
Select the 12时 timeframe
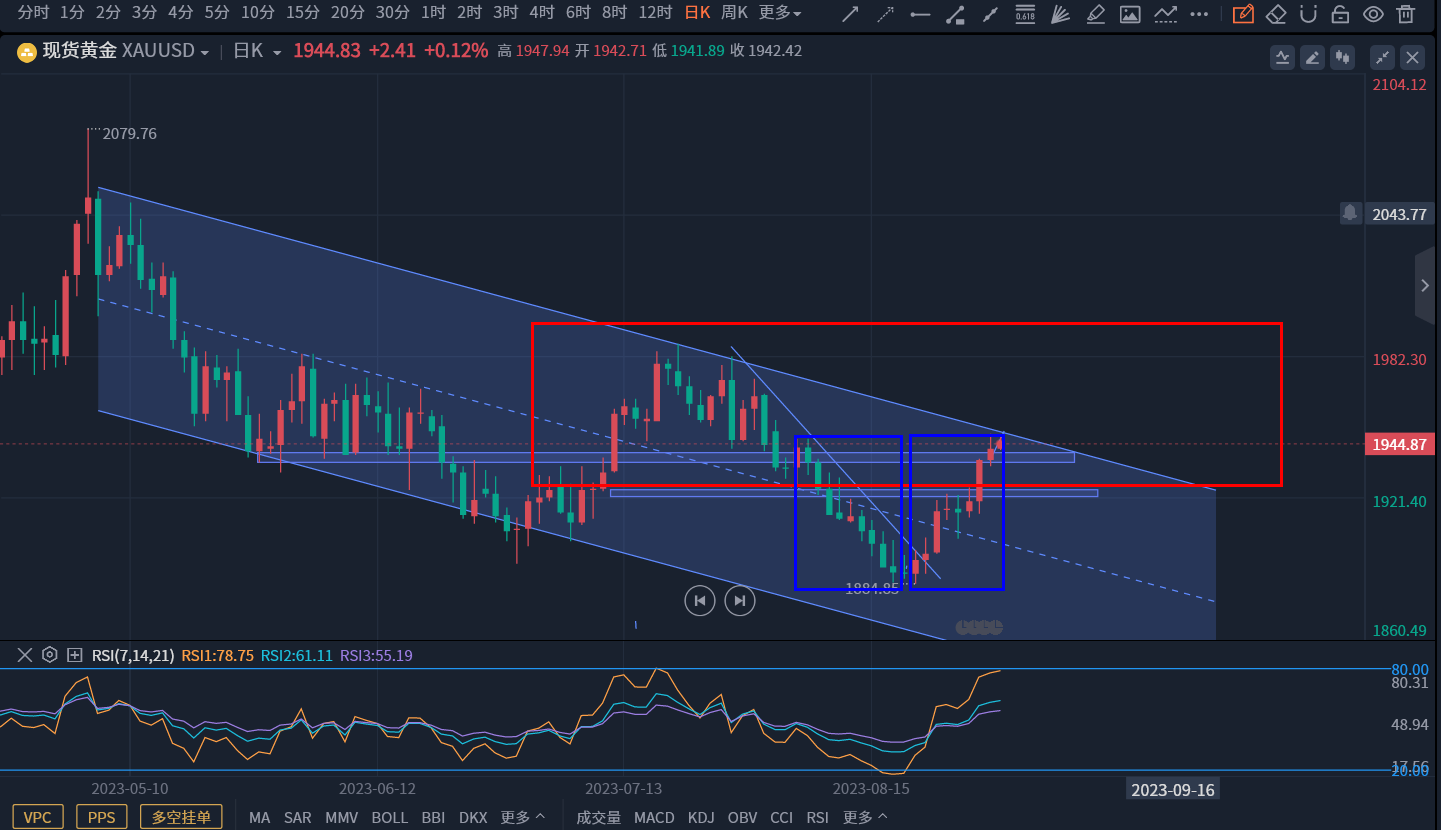click(x=655, y=13)
